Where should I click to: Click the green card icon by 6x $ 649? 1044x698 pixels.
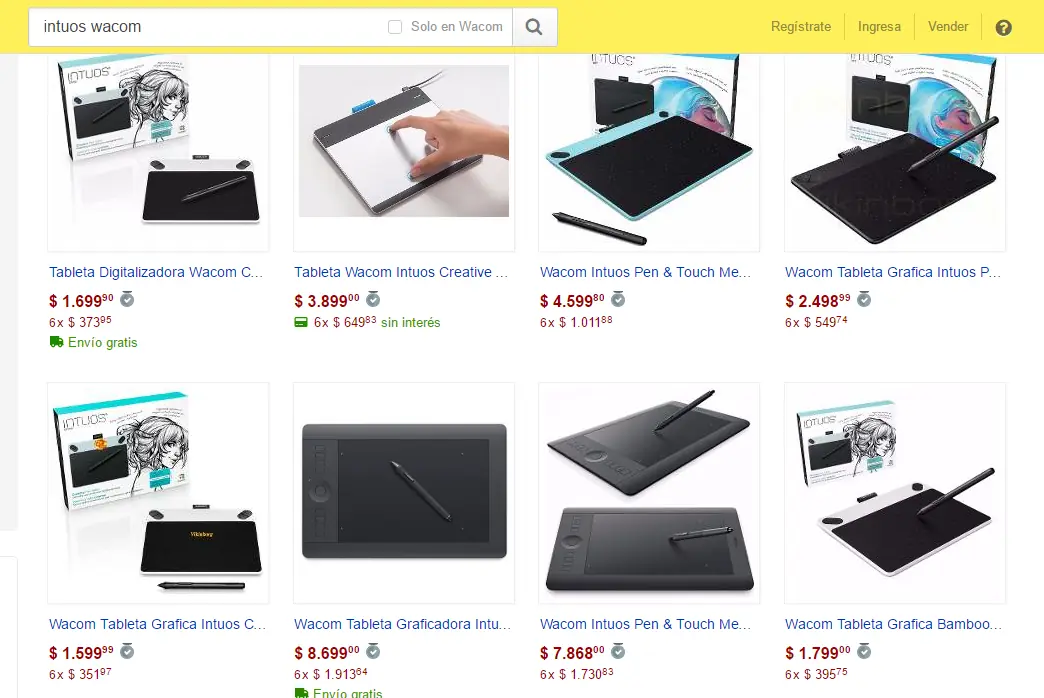301,322
